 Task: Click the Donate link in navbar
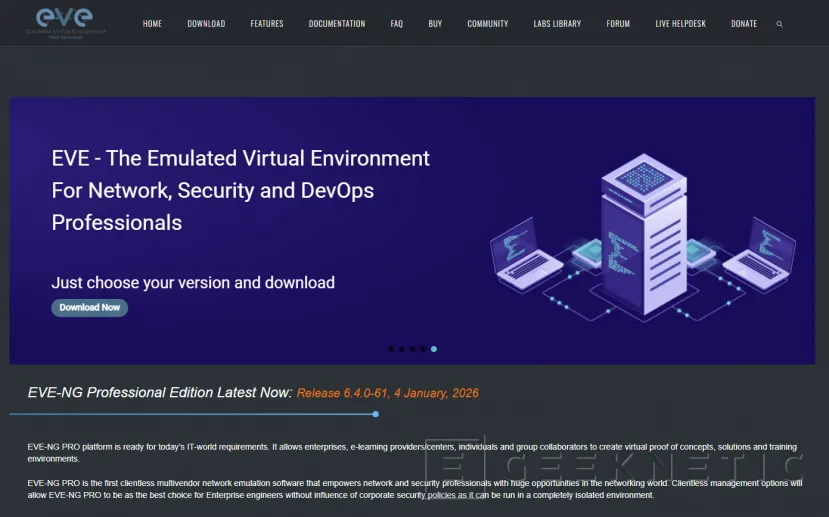point(744,24)
